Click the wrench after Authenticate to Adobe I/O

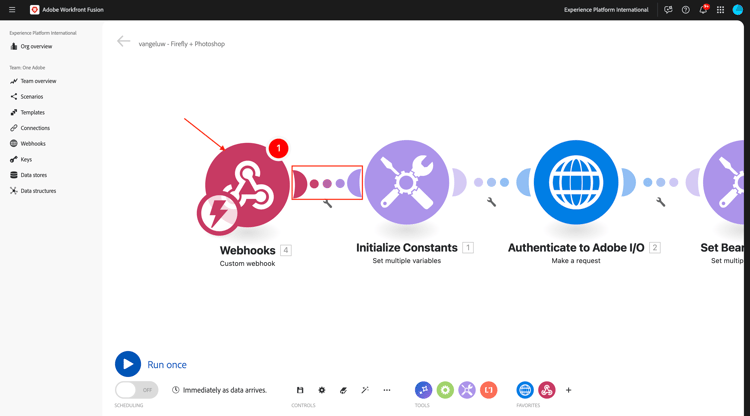[661, 202]
